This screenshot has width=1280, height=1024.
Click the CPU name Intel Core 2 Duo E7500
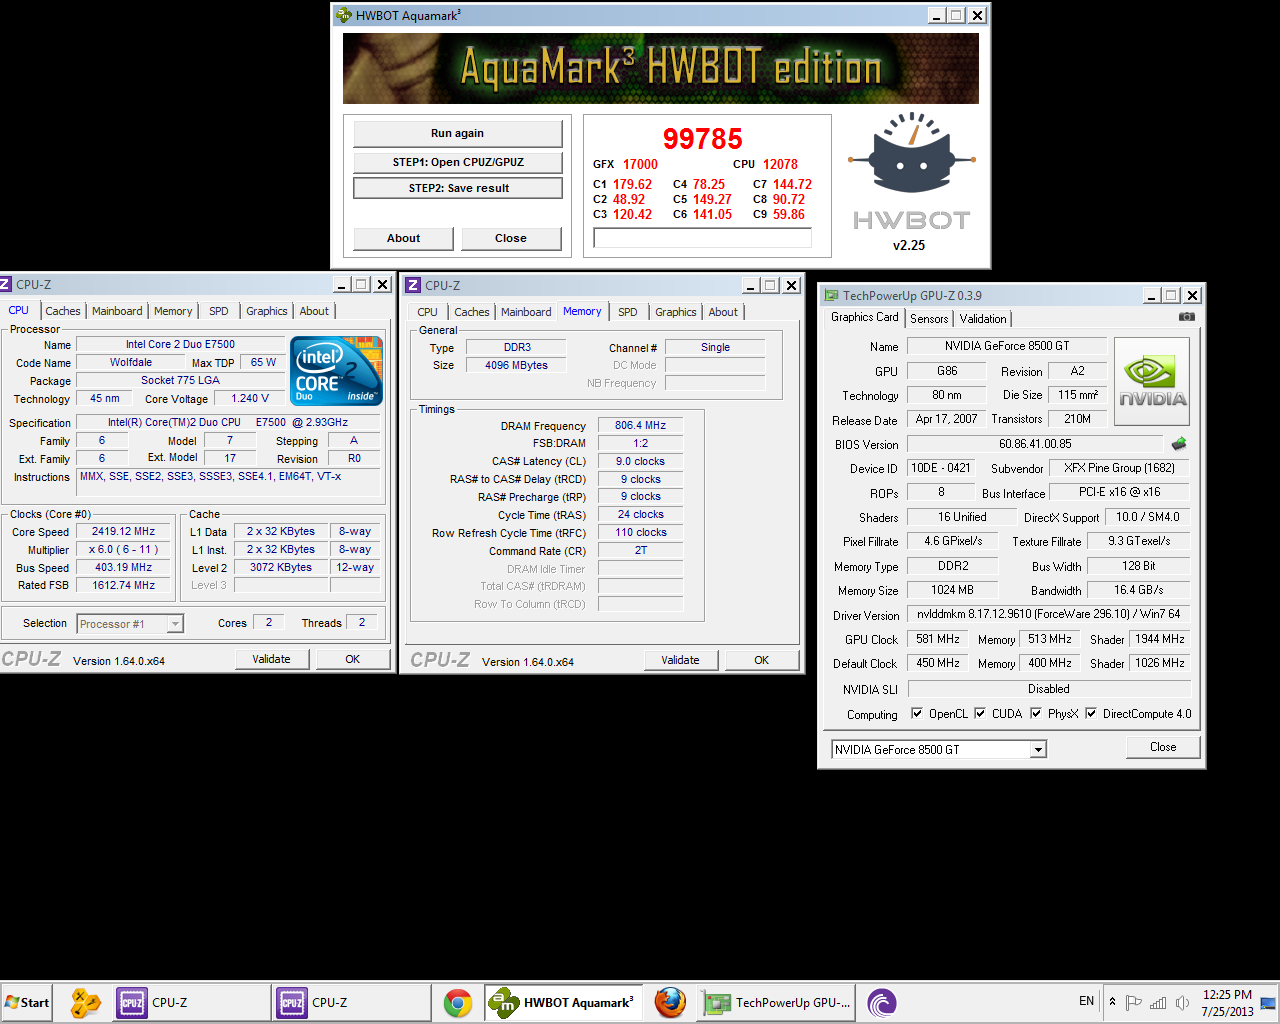(x=180, y=345)
